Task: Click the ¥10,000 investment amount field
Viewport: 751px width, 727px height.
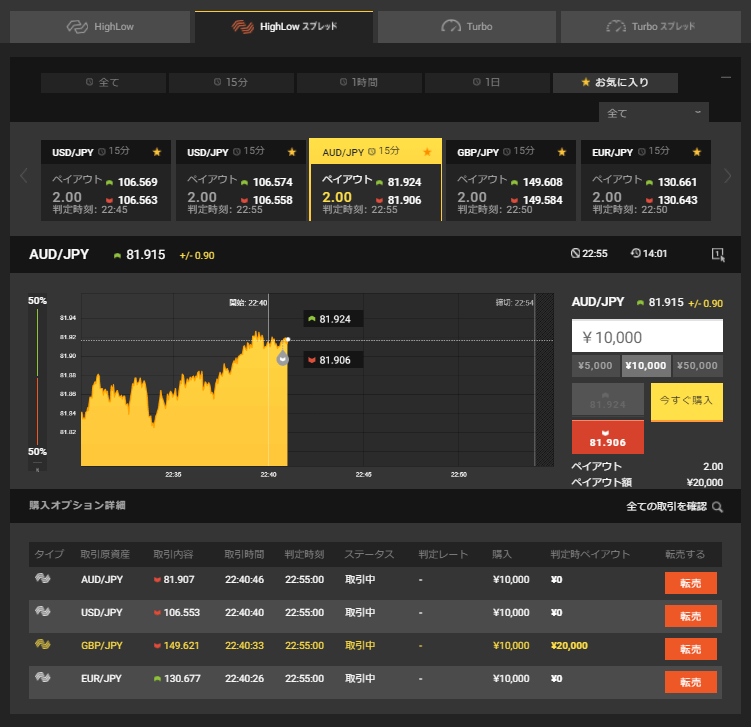Action: tap(647, 336)
